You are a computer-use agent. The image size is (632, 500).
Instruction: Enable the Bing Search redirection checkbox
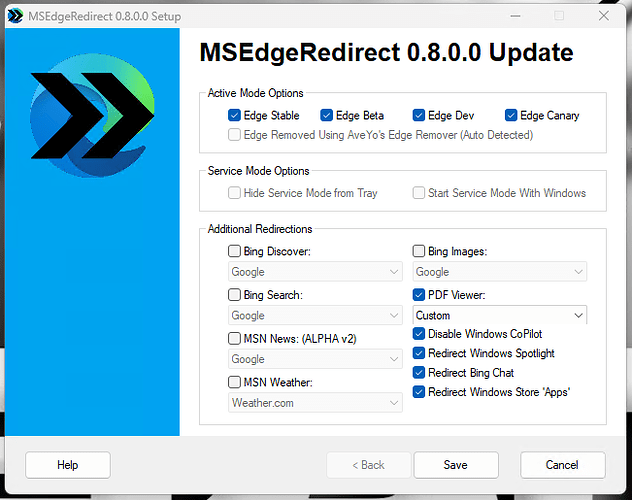(x=234, y=296)
